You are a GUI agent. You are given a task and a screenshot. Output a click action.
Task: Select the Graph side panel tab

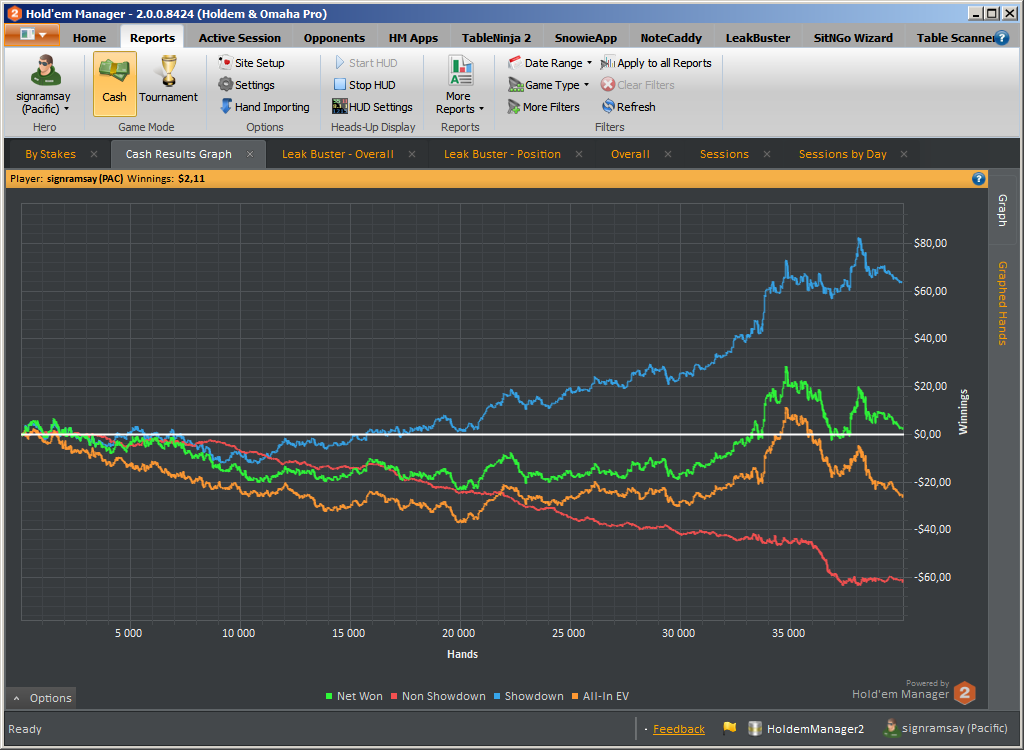1002,210
